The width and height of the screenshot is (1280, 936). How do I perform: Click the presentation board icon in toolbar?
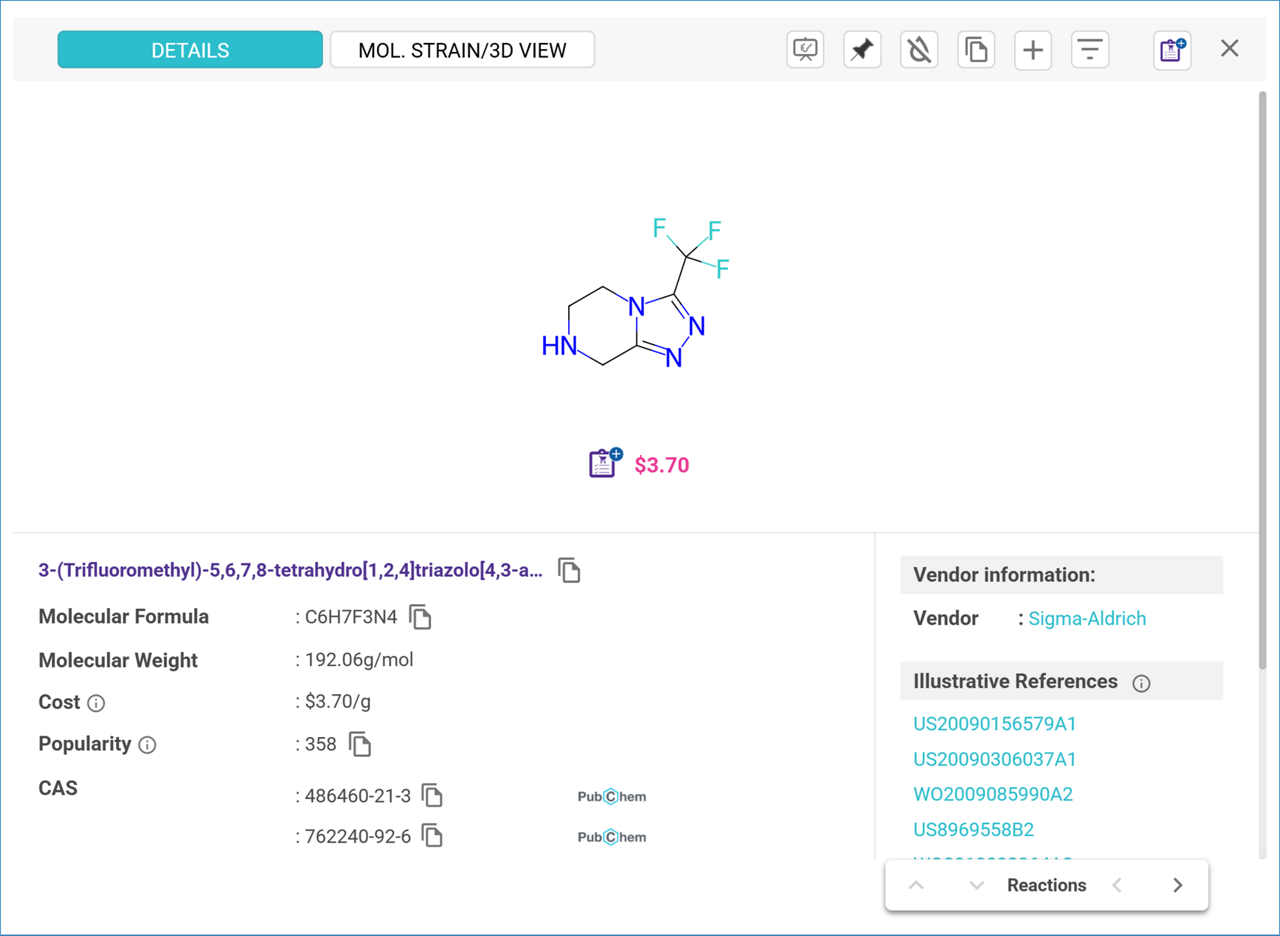[x=805, y=49]
